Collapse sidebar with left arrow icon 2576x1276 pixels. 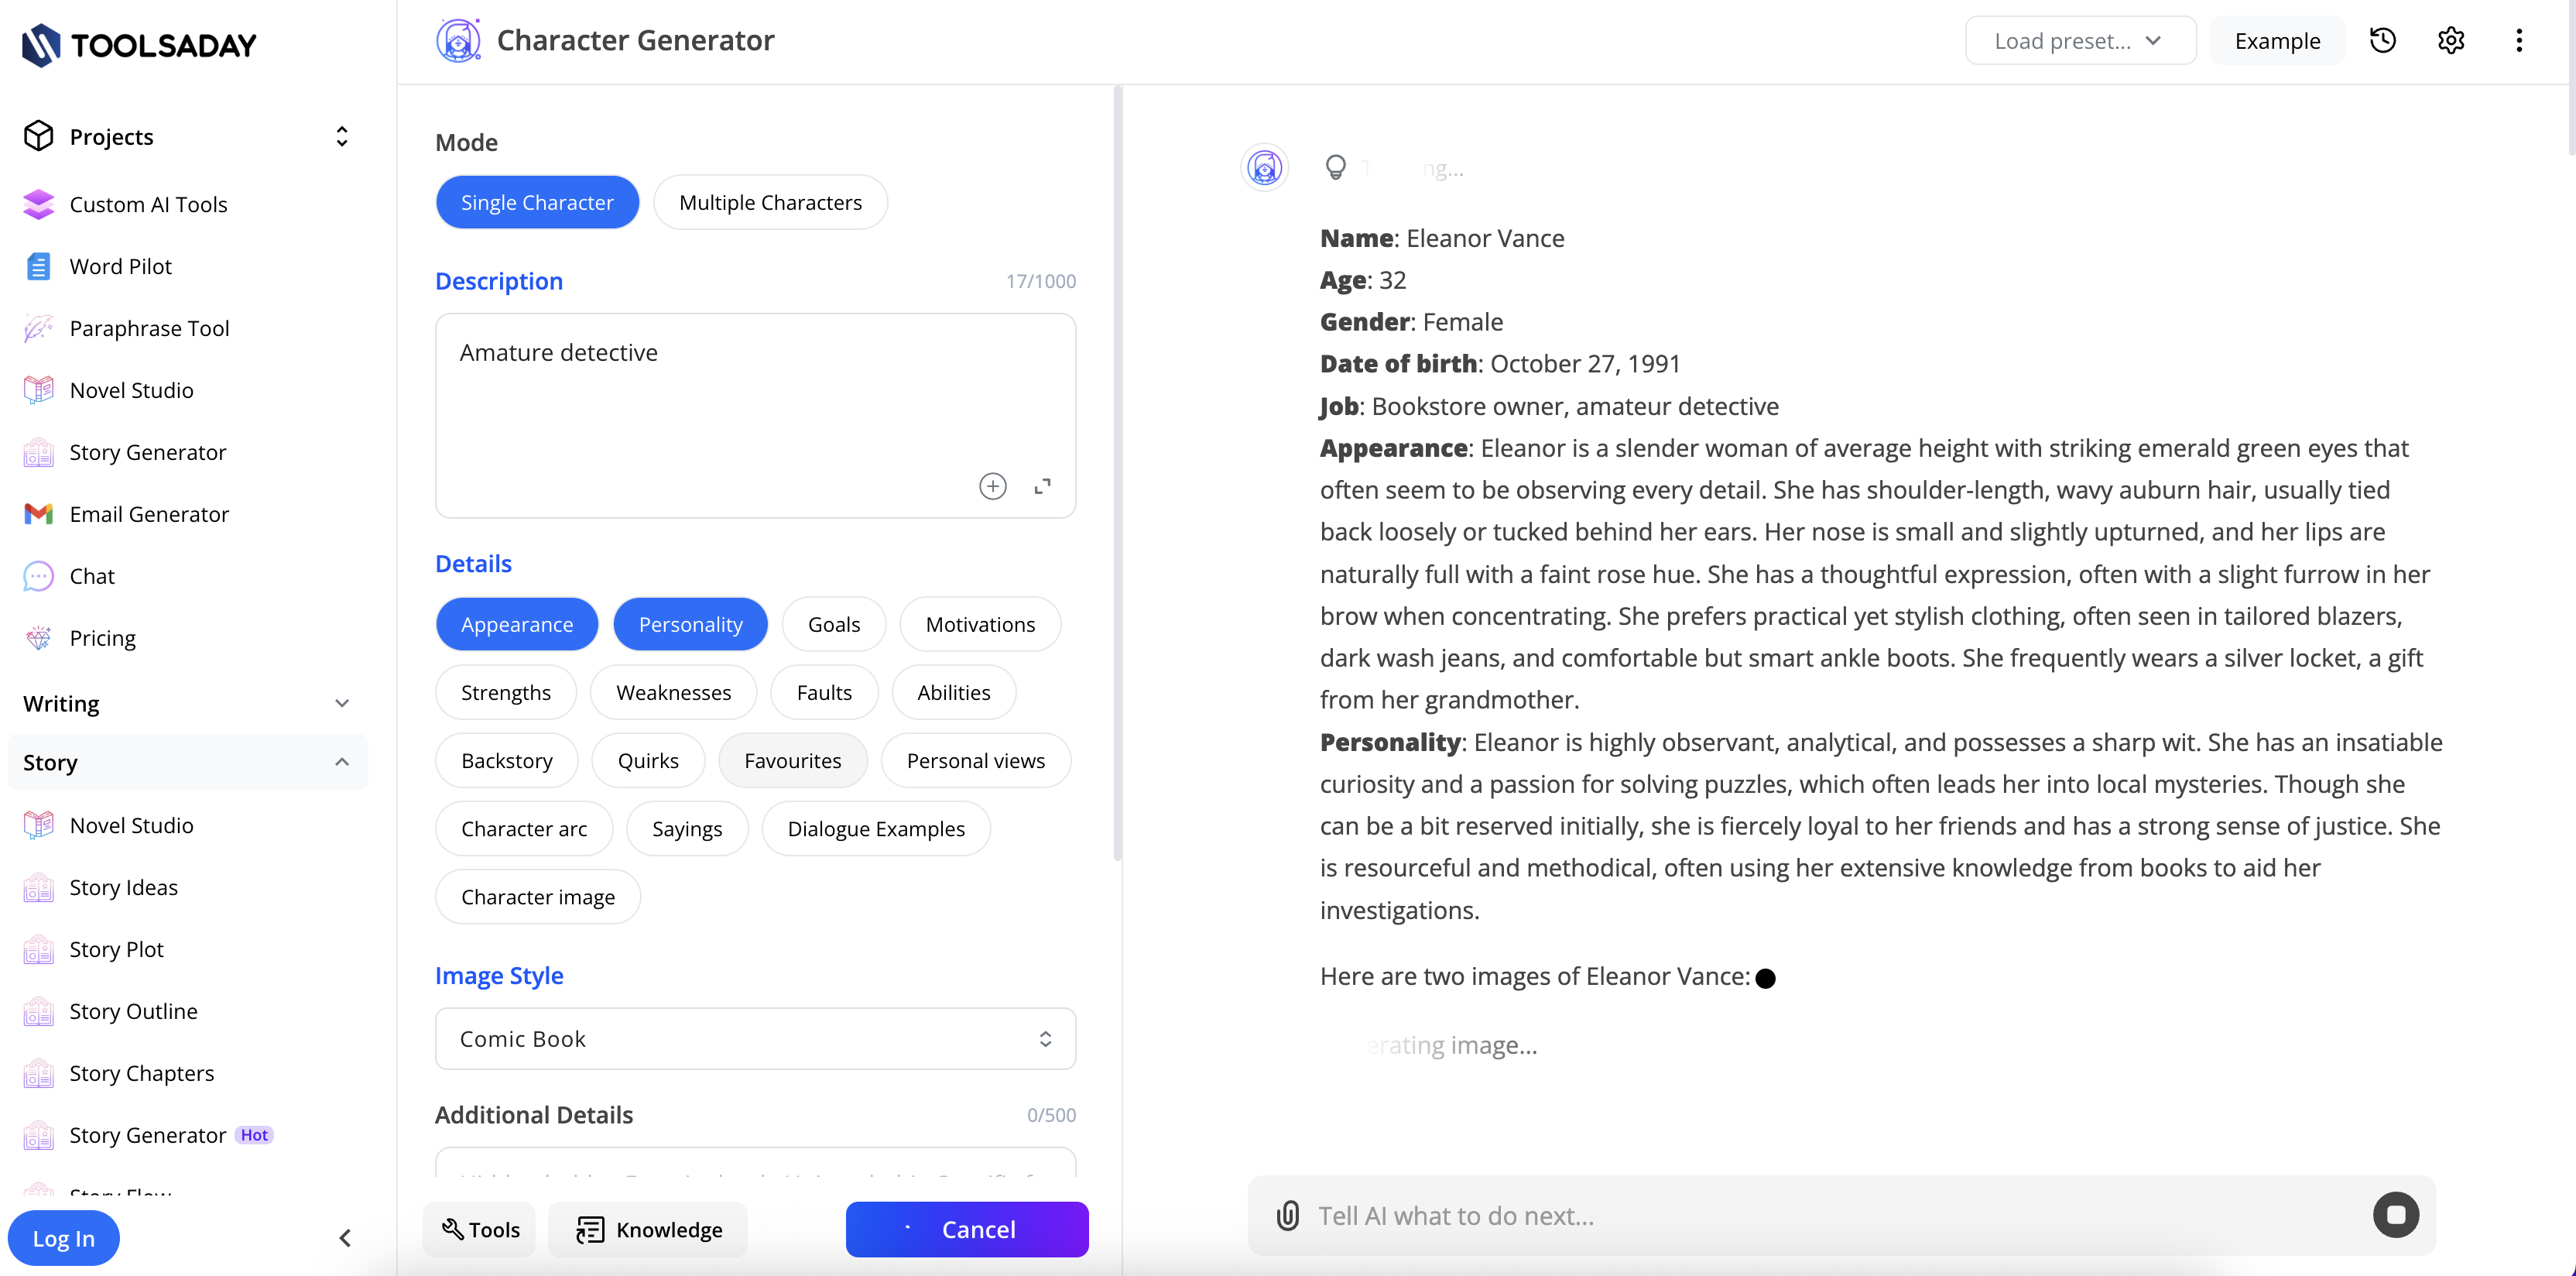click(x=345, y=1238)
